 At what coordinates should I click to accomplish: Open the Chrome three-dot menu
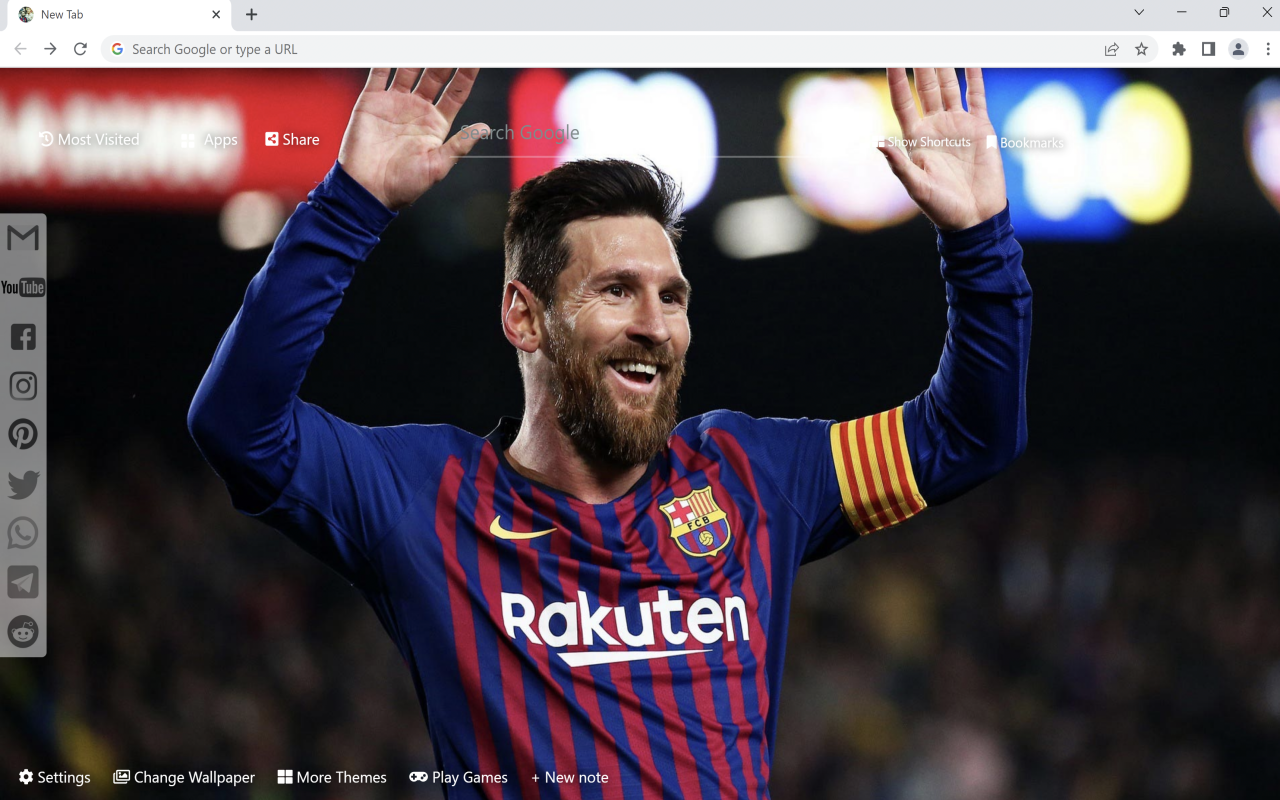pos(1268,49)
